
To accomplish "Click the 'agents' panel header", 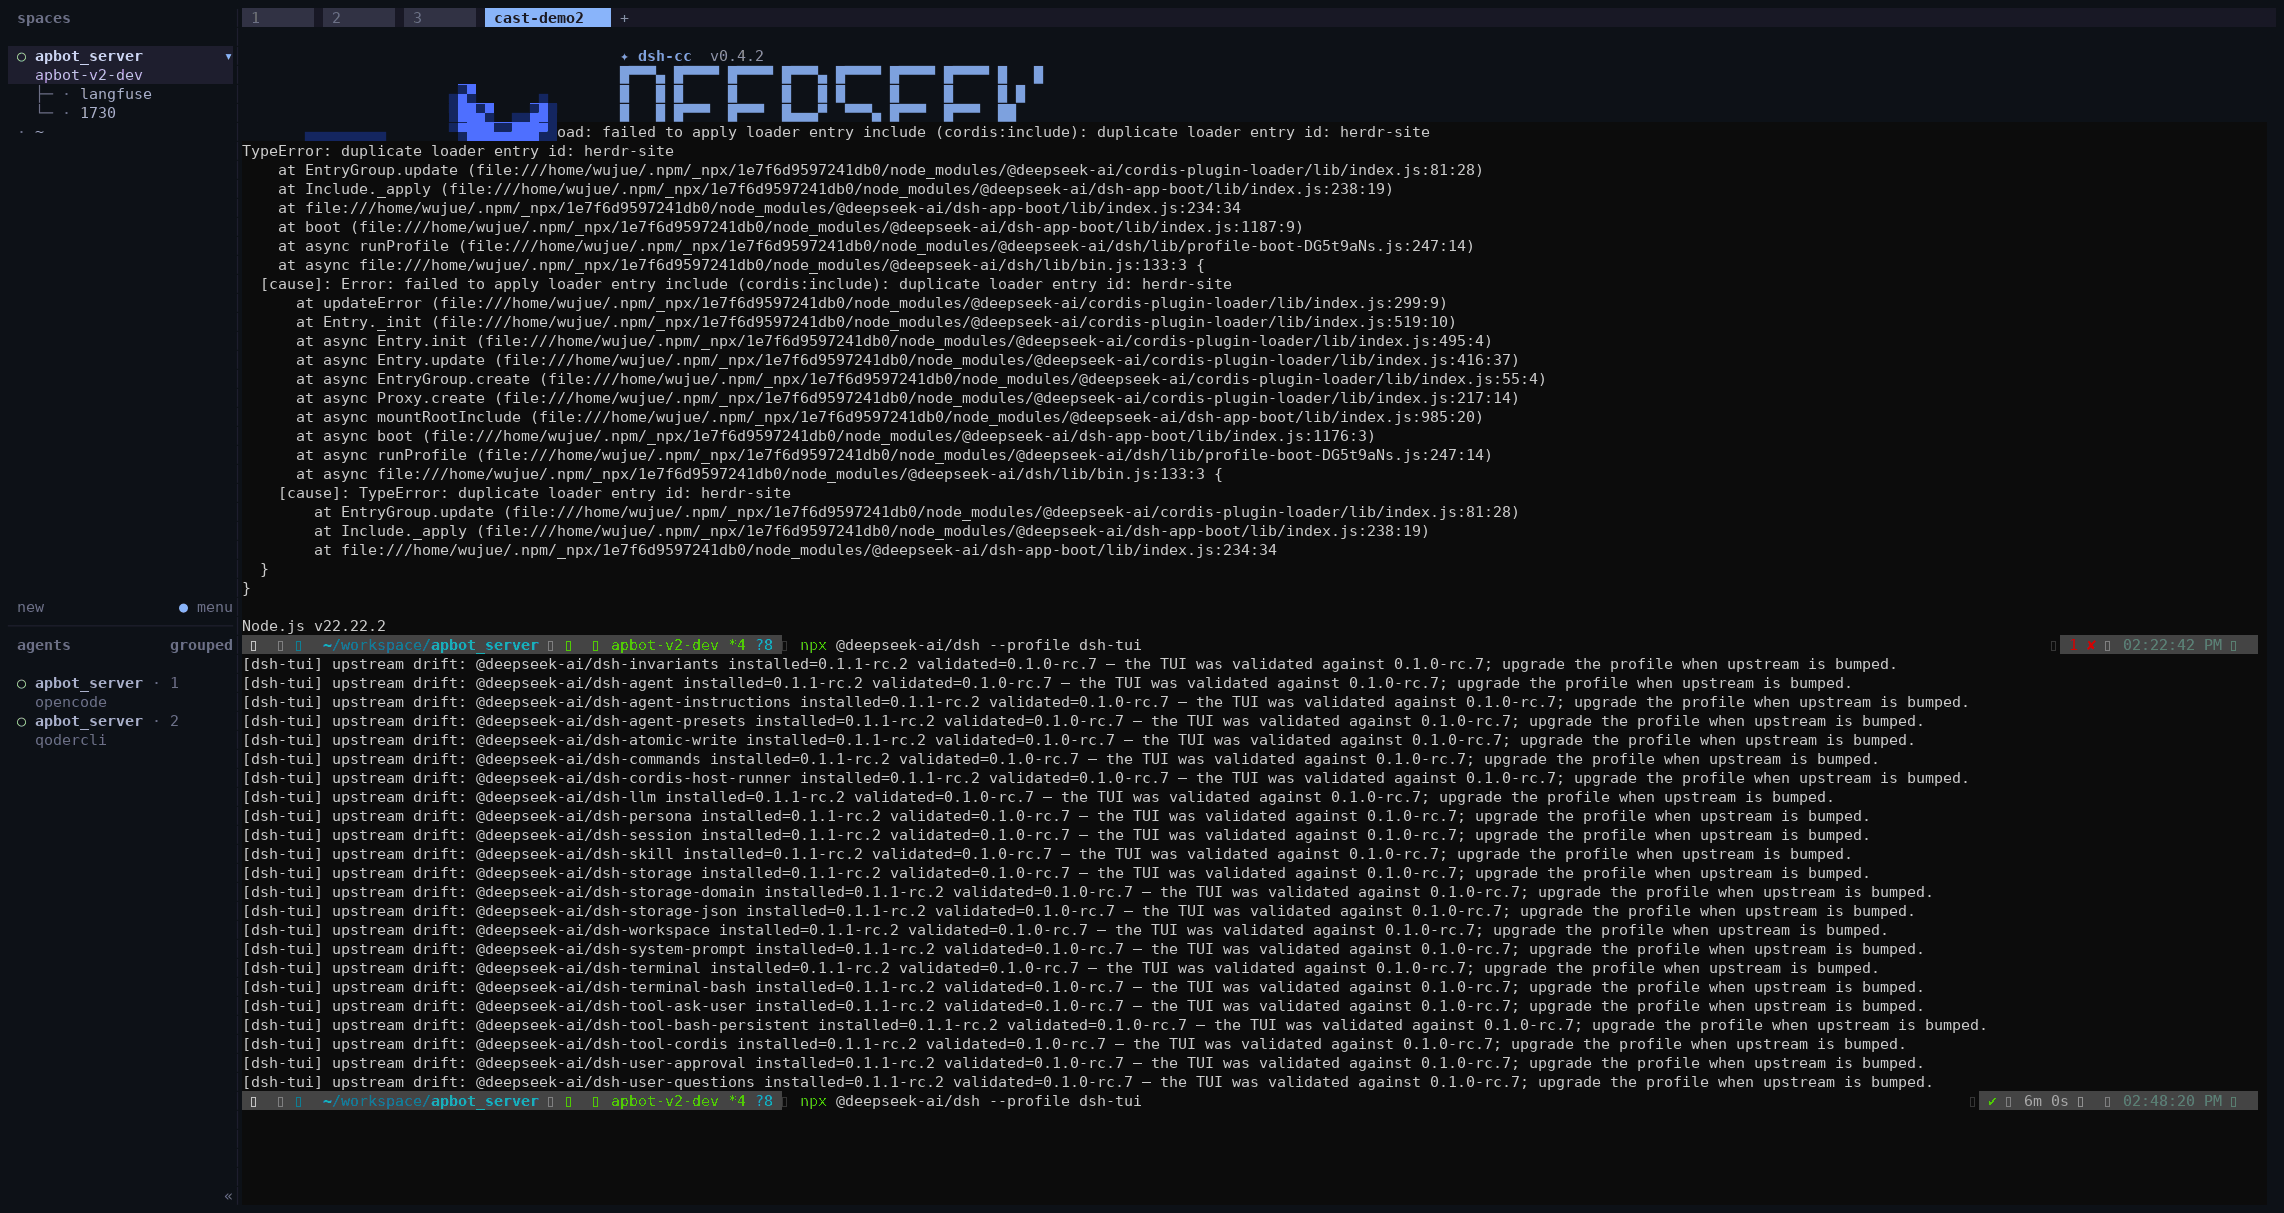I will click(x=44, y=645).
